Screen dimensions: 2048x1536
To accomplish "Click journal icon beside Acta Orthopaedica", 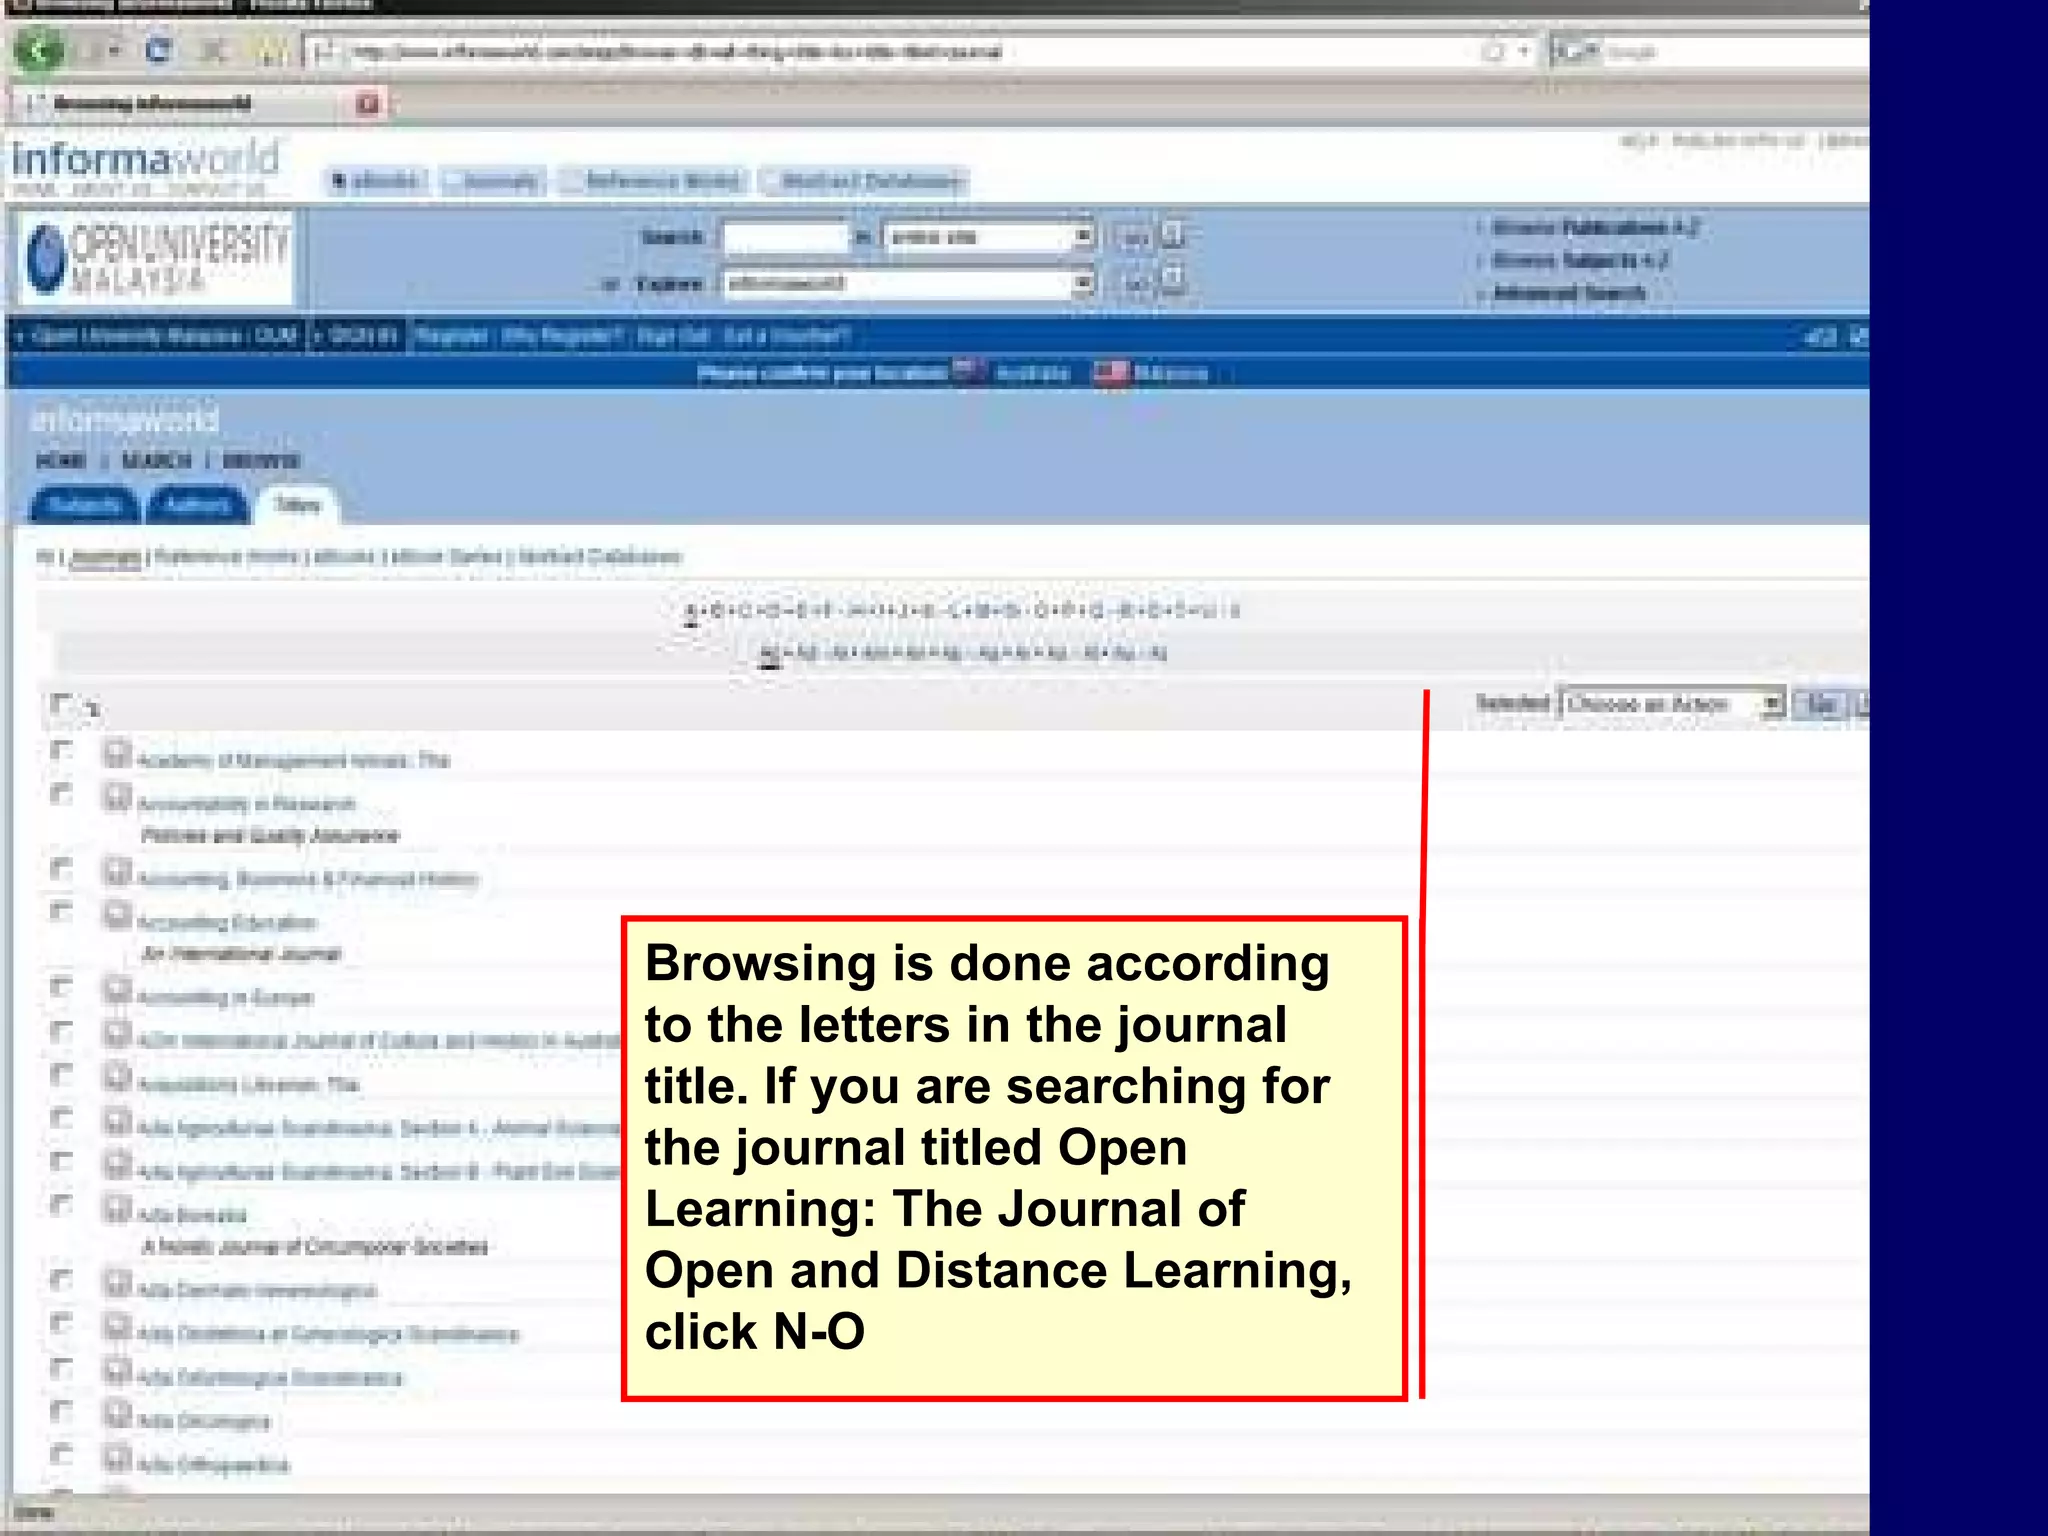I will (118, 1458).
